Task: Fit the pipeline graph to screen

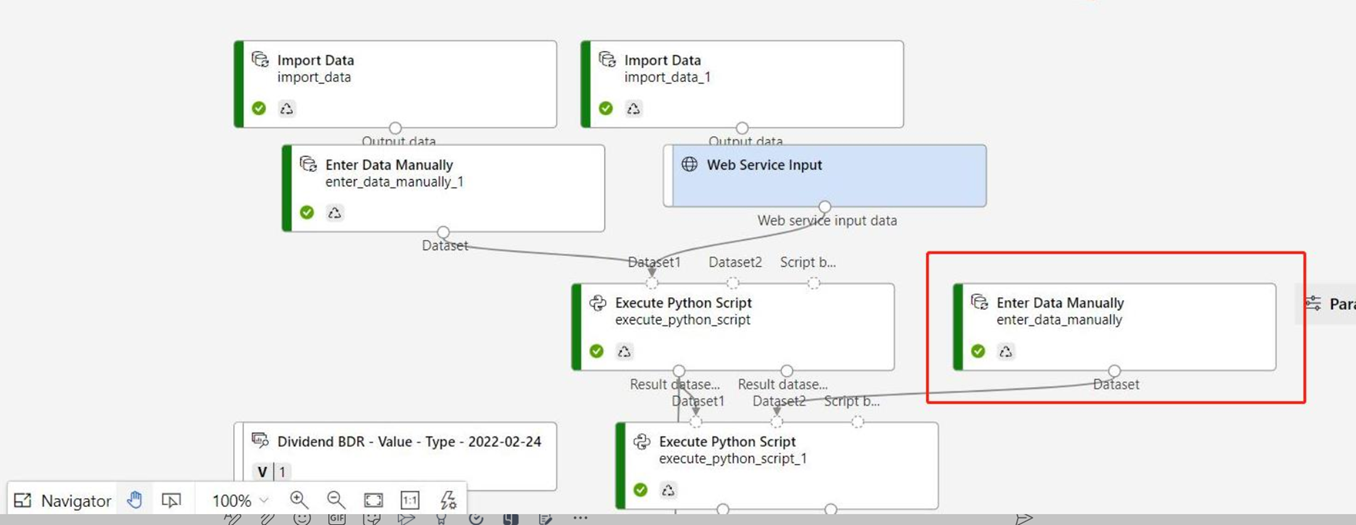Action: tap(373, 500)
